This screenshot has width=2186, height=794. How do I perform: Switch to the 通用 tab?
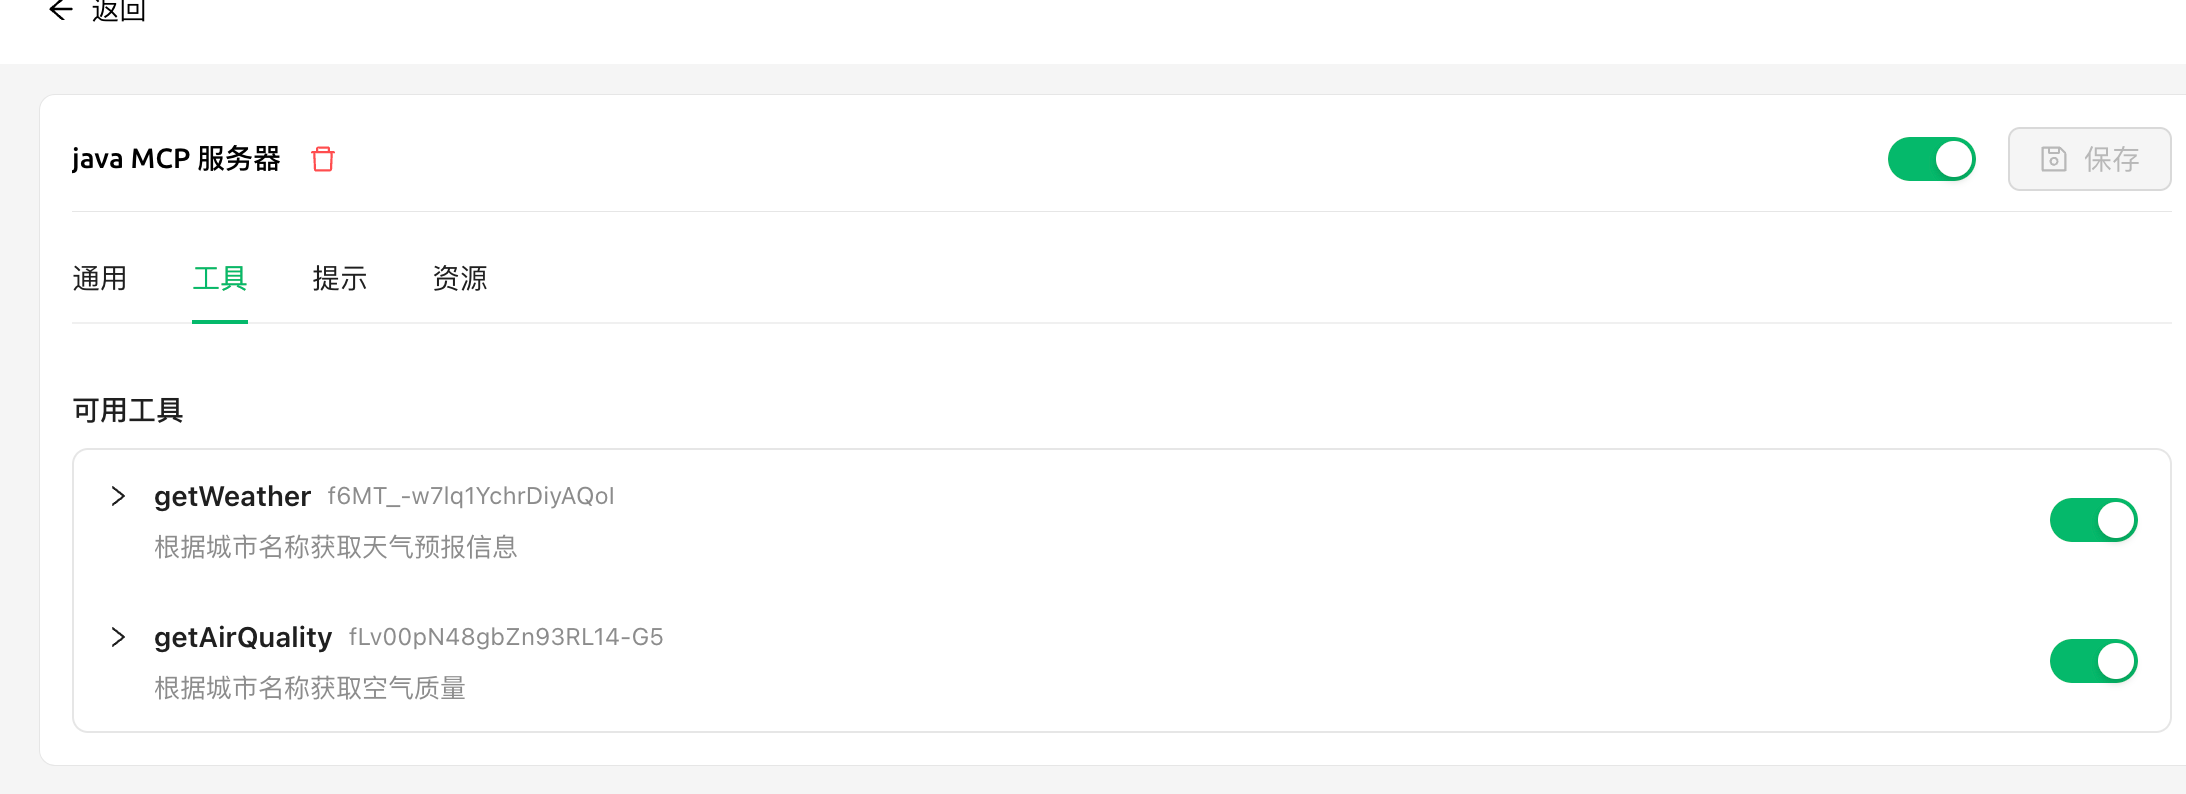(x=100, y=278)
